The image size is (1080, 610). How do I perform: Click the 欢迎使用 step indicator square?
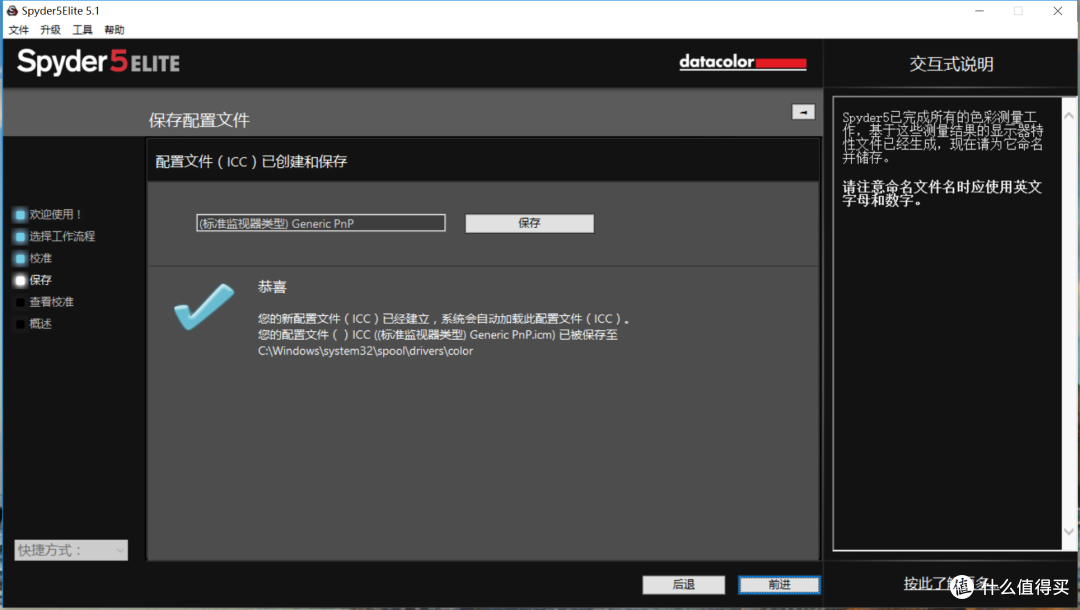pyautogui.click(x=20, y=215)
